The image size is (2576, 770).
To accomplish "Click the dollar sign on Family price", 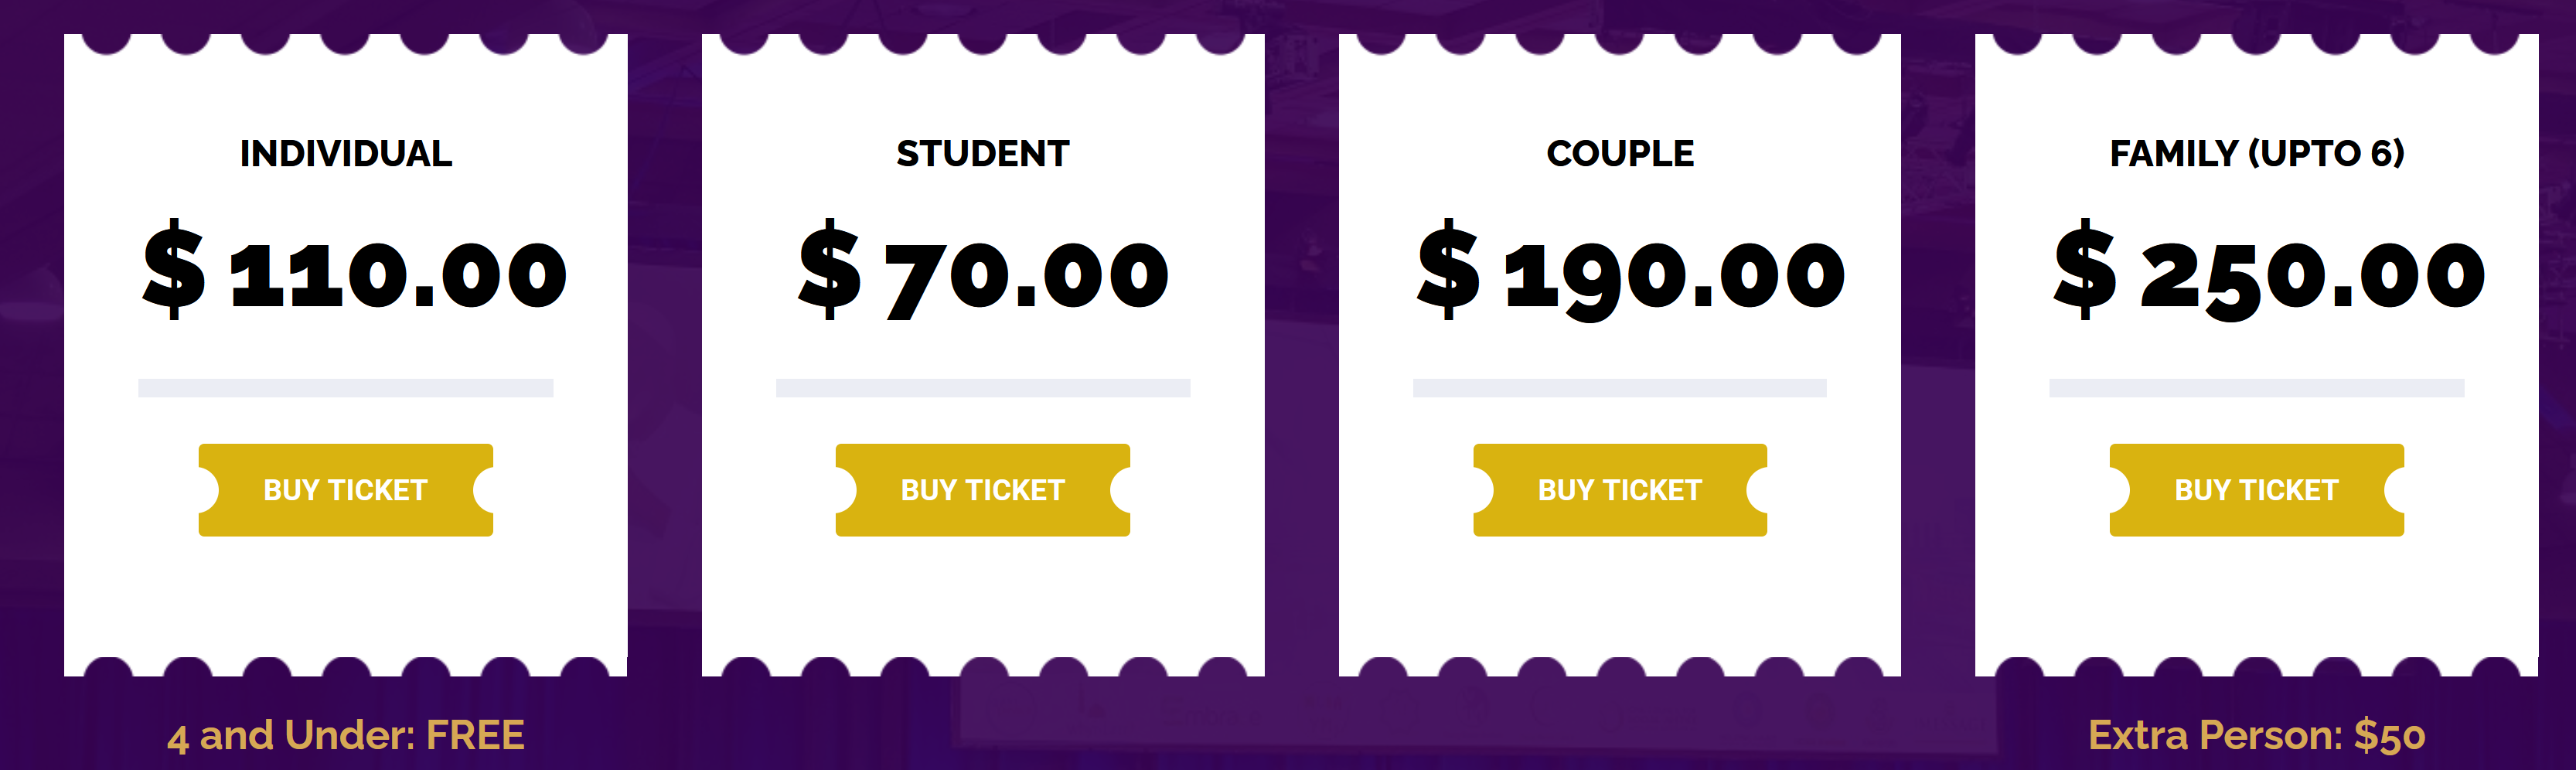I will (2084, 269).
